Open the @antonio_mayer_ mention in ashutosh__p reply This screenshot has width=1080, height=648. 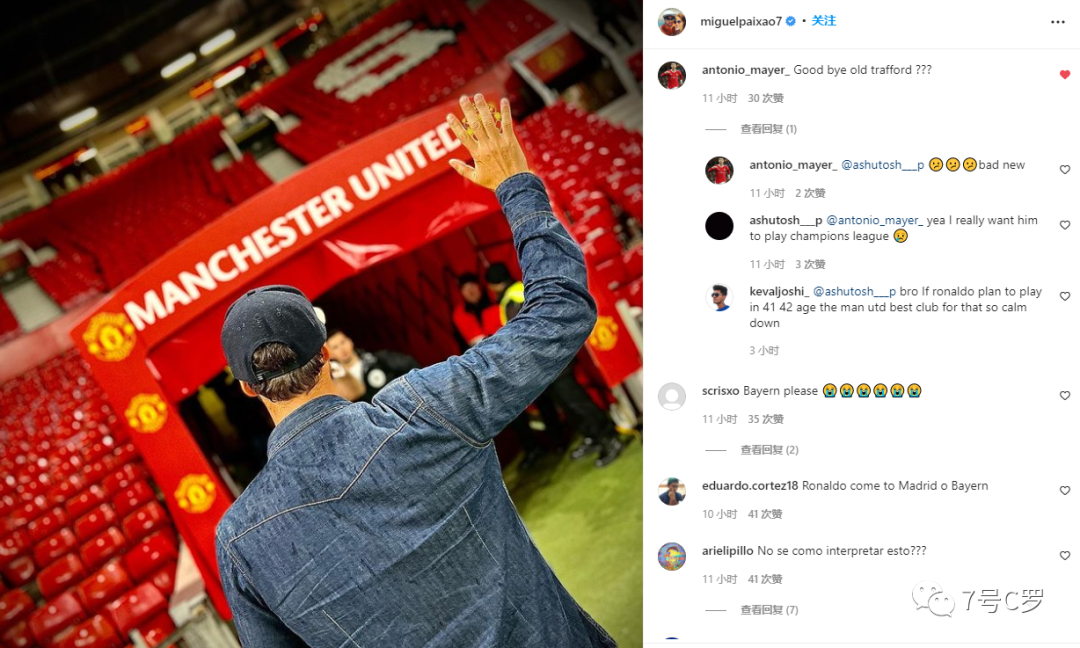pos(874,220)
